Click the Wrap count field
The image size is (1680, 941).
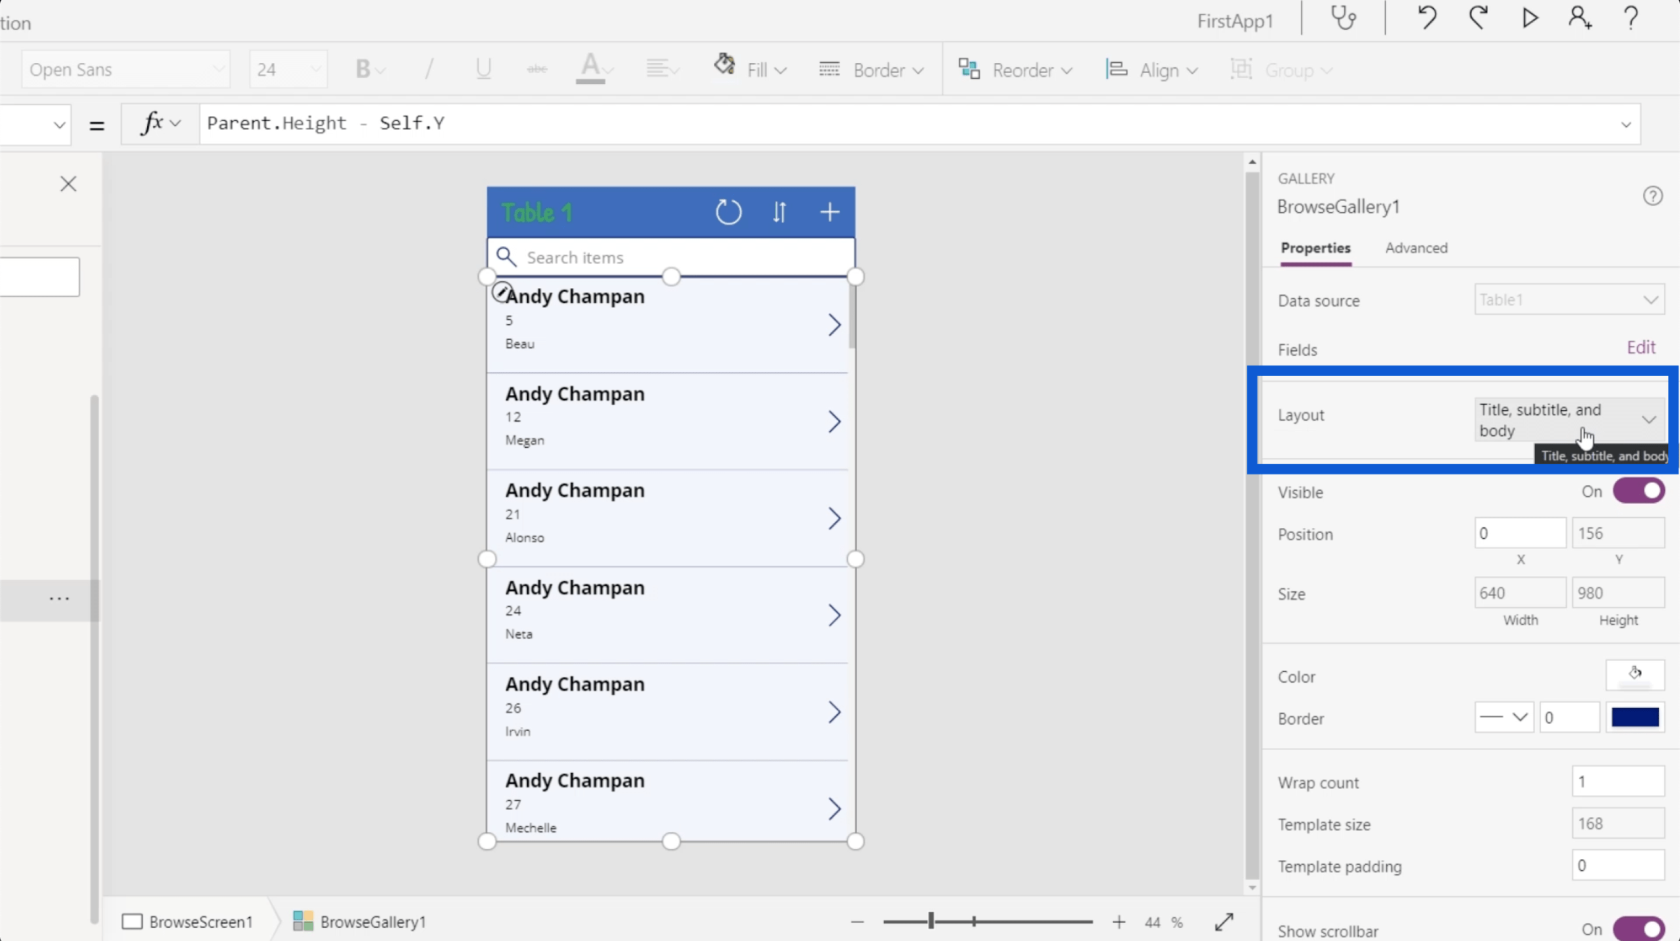tap(1618, 781)
